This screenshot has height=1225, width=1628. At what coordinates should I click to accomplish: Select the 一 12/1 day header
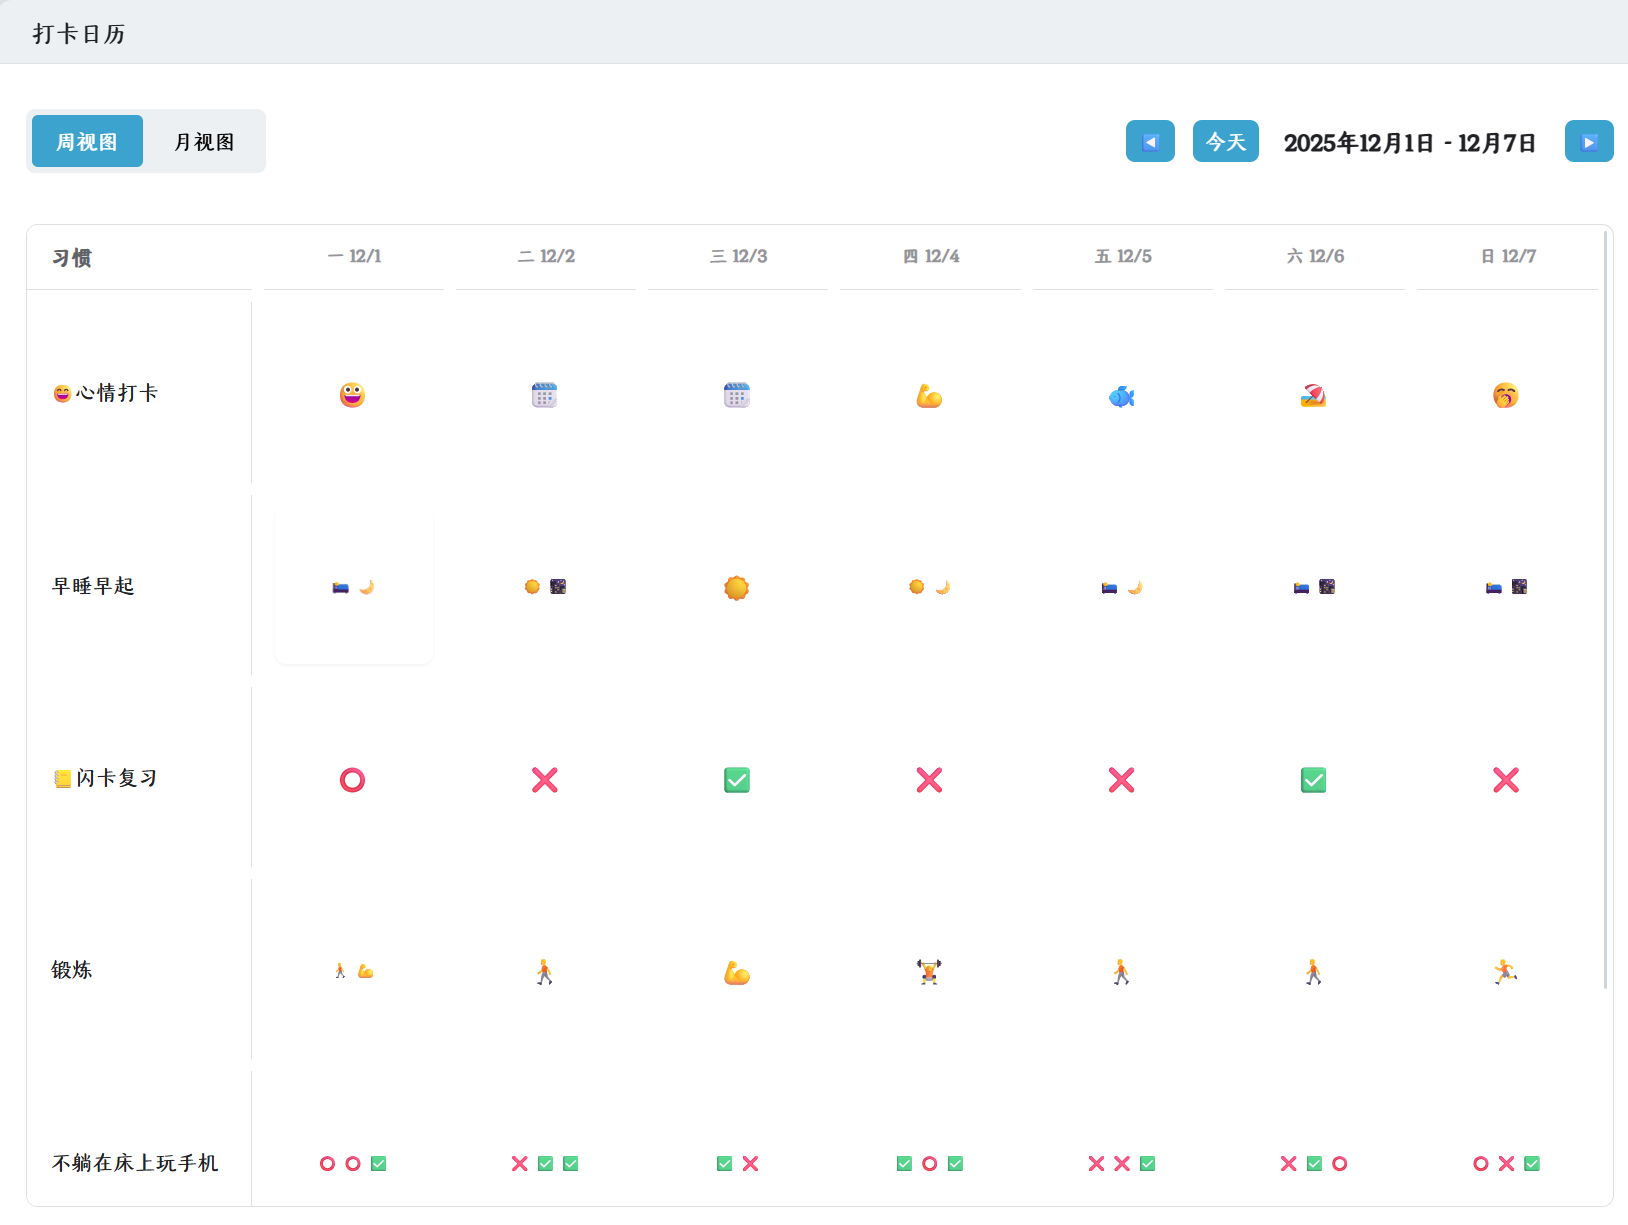coord(354,256)
